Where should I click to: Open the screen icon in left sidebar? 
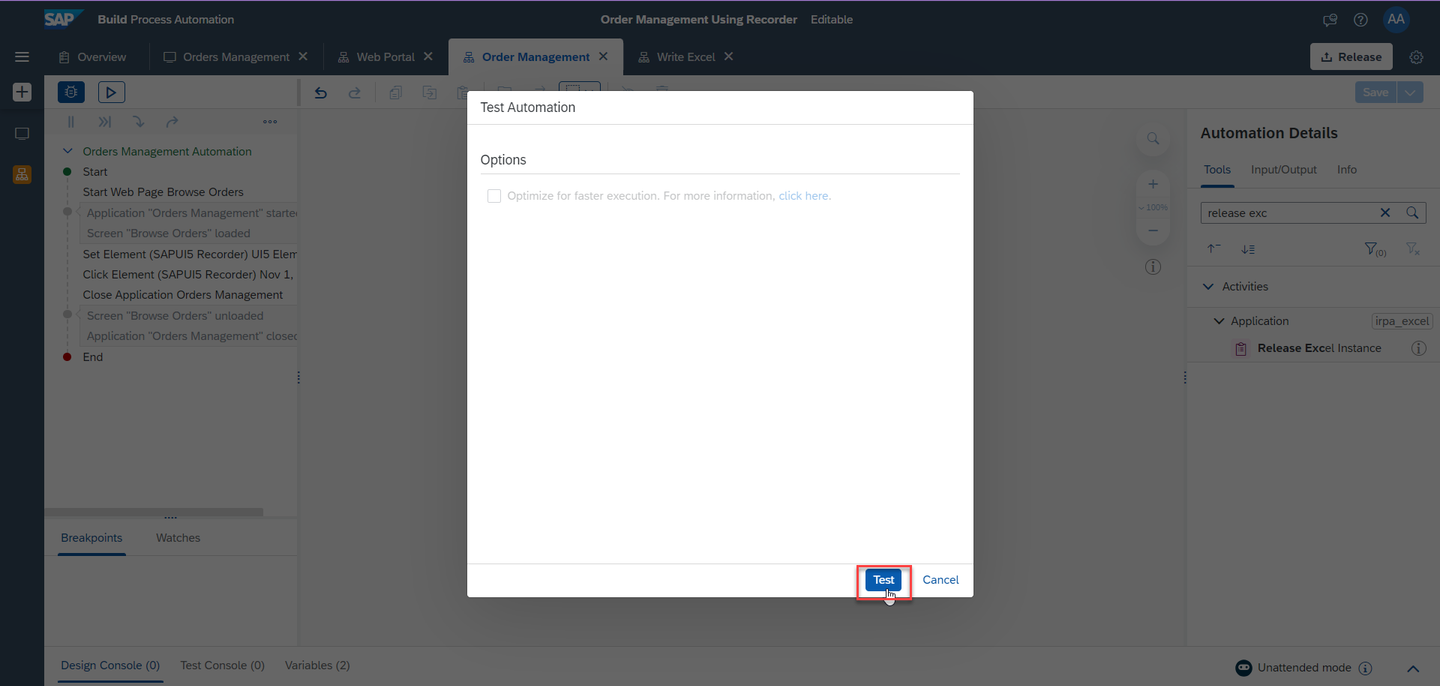pos(22,133)
